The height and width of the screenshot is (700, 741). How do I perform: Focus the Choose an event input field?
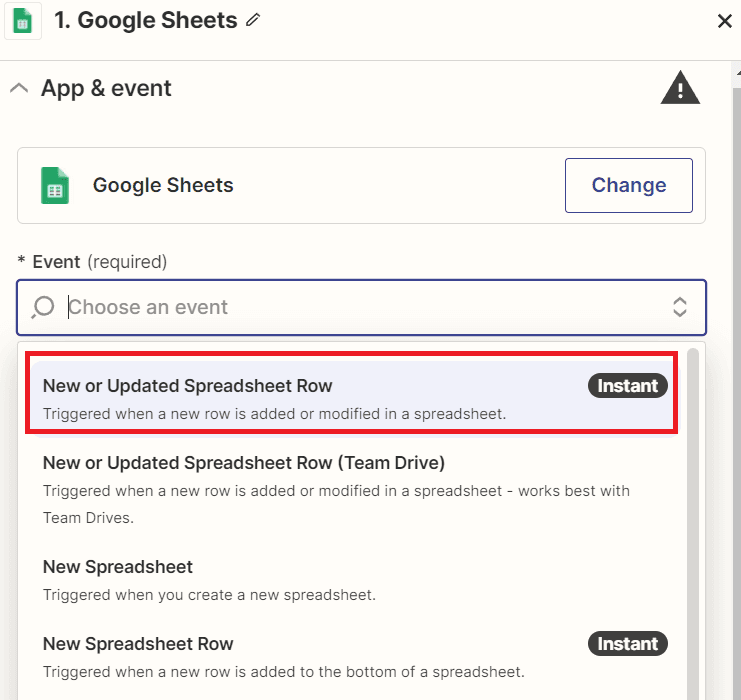tap(362, 307)
